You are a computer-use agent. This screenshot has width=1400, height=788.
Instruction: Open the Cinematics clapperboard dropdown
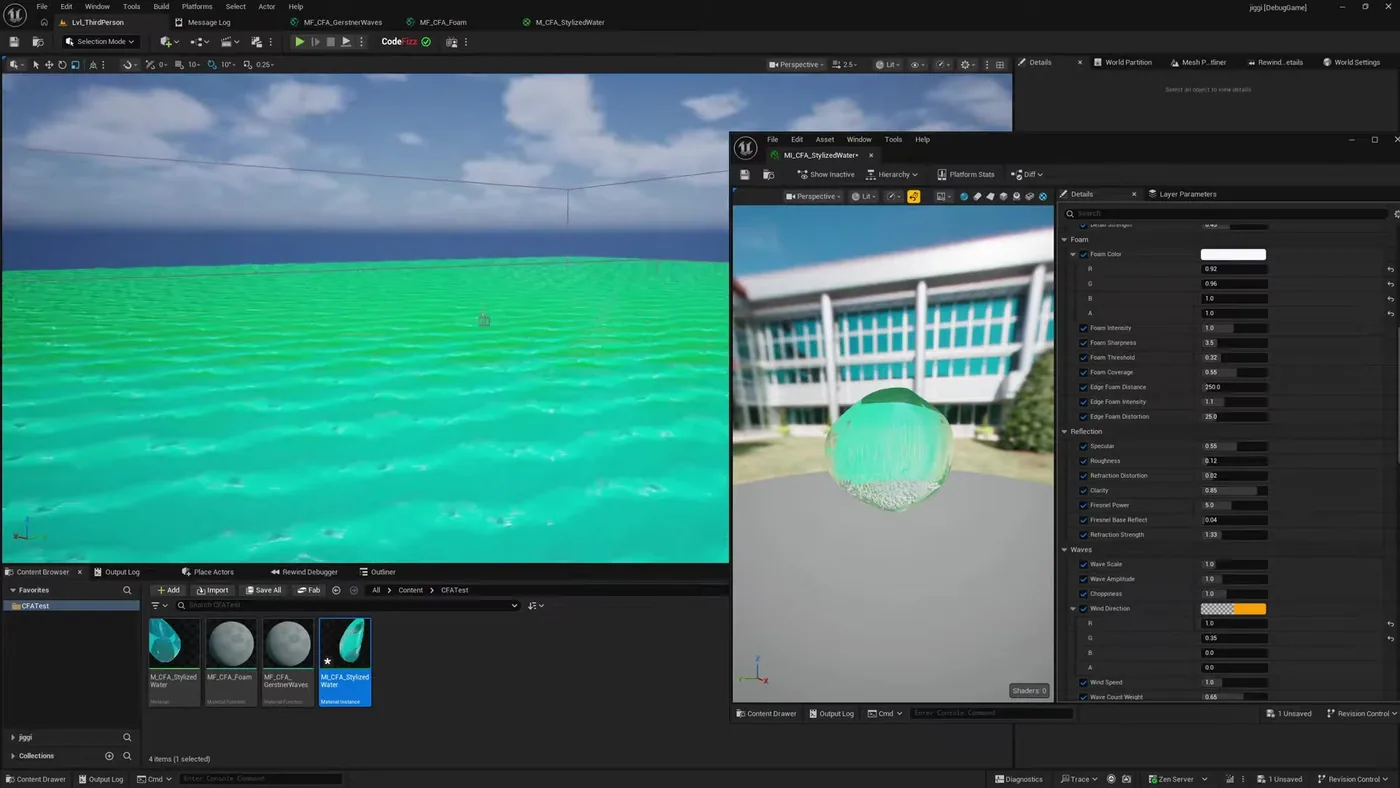229,42
